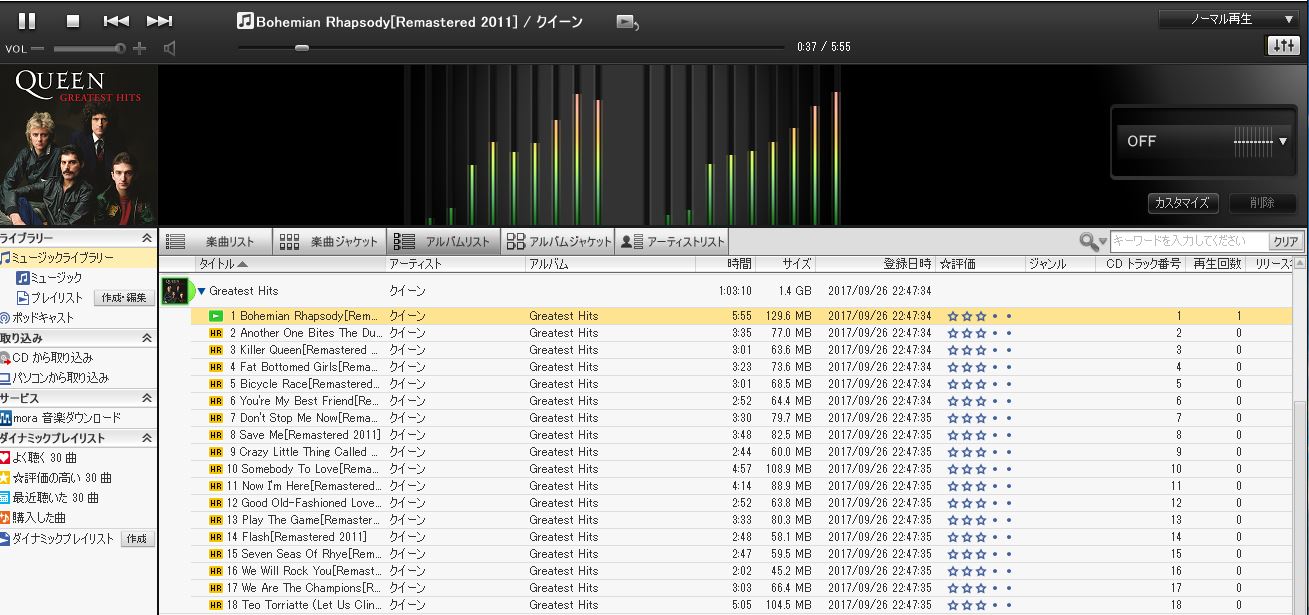Click the HR badge on Another One Bites
Screen dimensions: 1309x615
[x=216, y=333]
